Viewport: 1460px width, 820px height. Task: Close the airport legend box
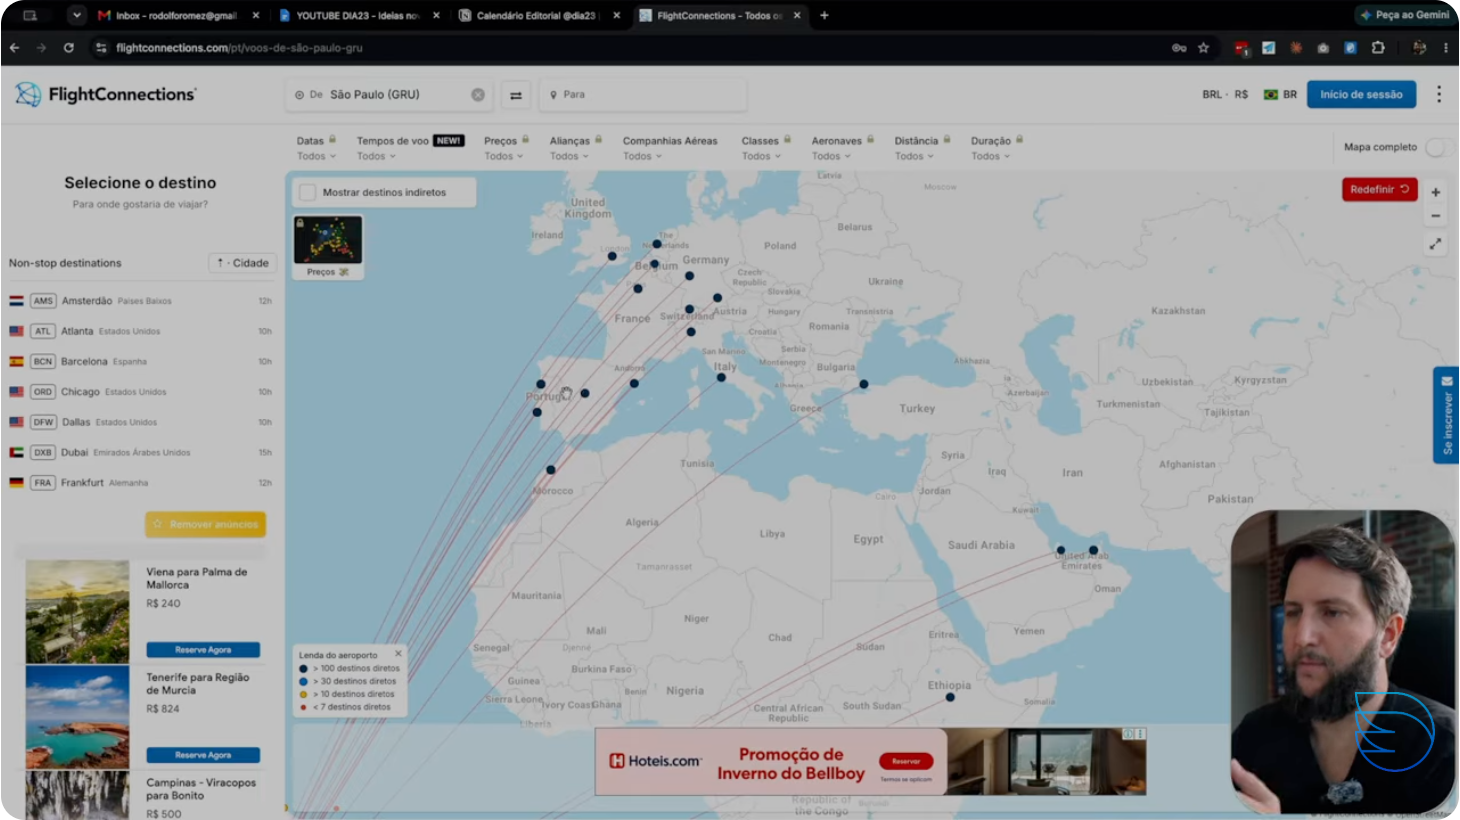coord(398,654)
